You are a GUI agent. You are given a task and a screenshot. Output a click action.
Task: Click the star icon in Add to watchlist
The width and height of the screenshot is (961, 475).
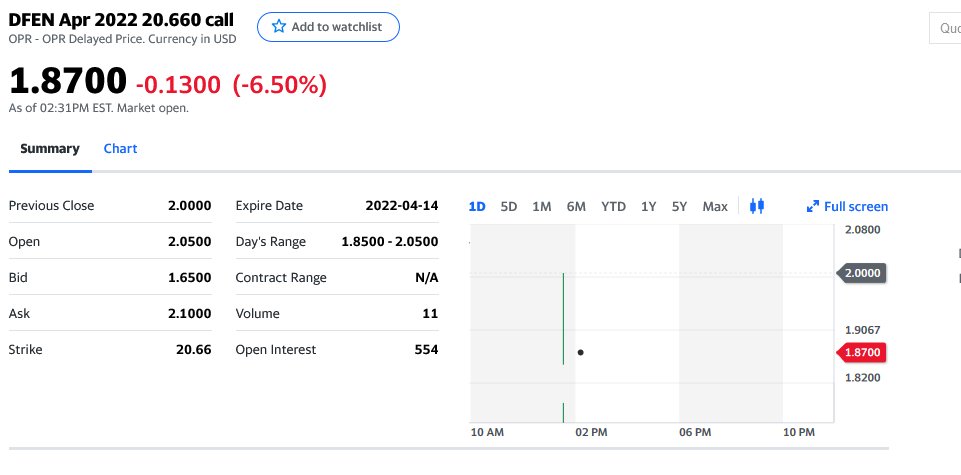[279, 26]
